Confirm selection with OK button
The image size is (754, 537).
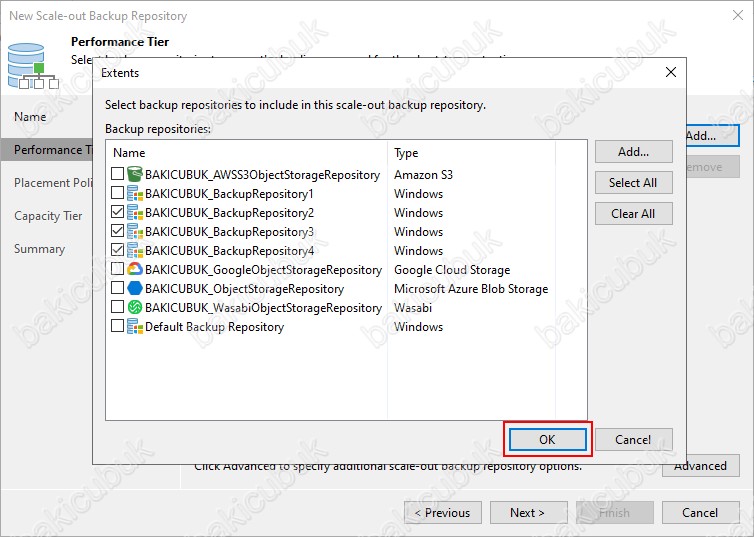coord(548,439)
